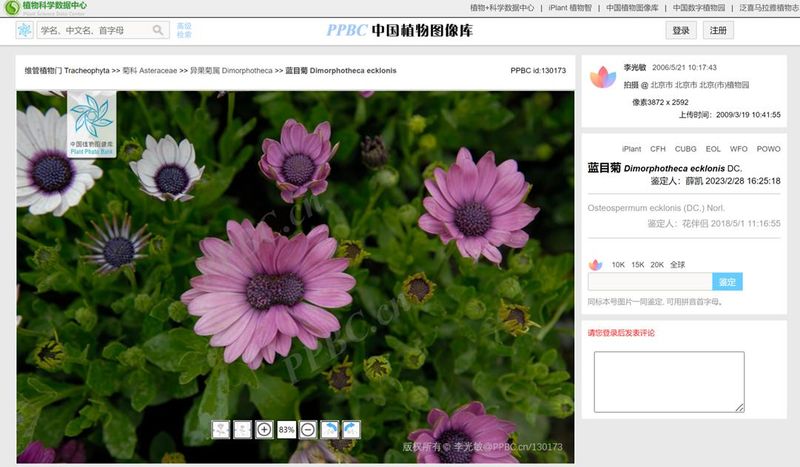Image resolution: width=800 pixels, height=467 pixels.
Task: Zoom out using the minus magnifier icon
Action: 308,430
